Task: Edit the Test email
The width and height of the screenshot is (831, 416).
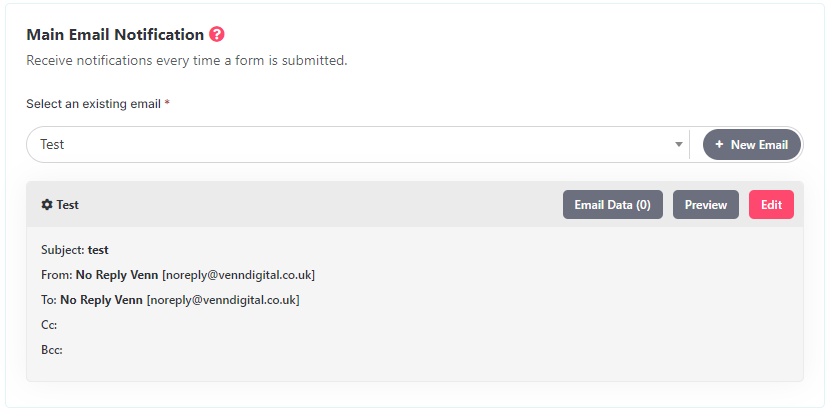Action: click(771, 205)
